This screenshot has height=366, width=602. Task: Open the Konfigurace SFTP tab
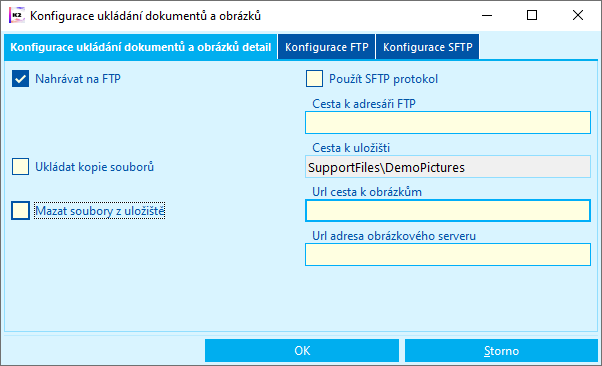428,47
